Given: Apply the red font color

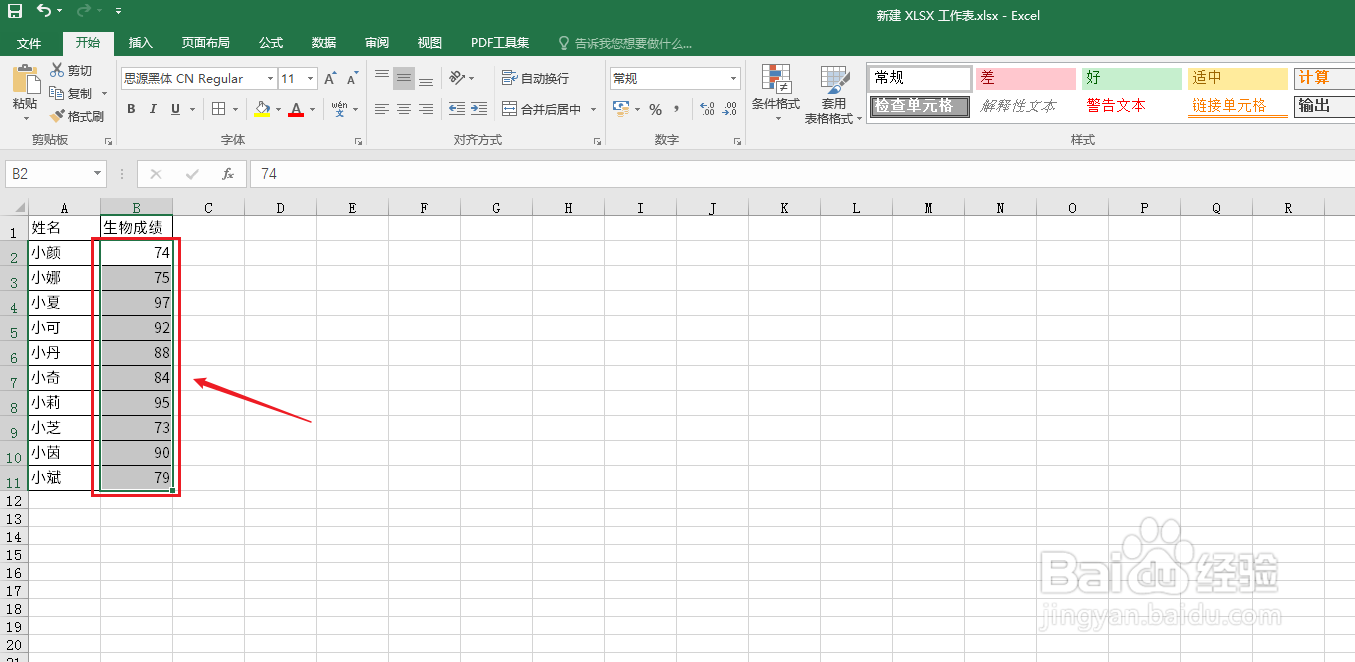Looking at the screenshot, I should tap(296, 109).
